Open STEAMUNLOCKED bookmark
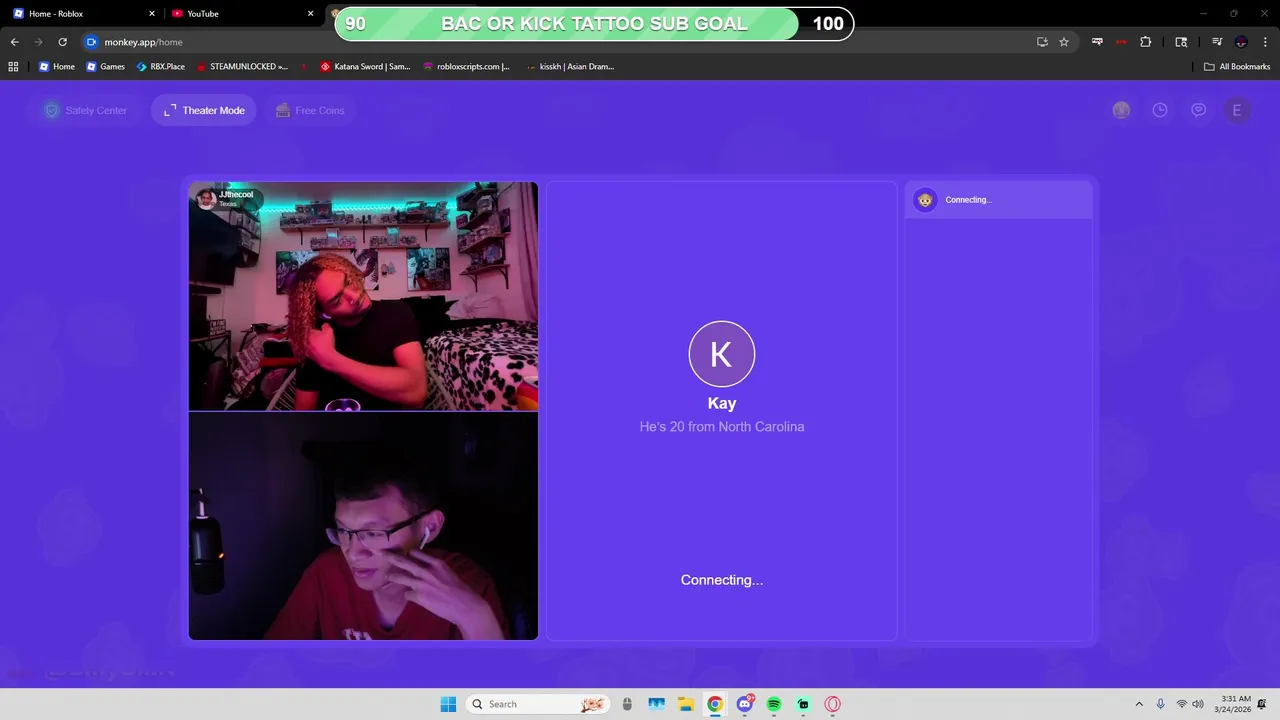The image size is (1280, 720). coord(243,66)
